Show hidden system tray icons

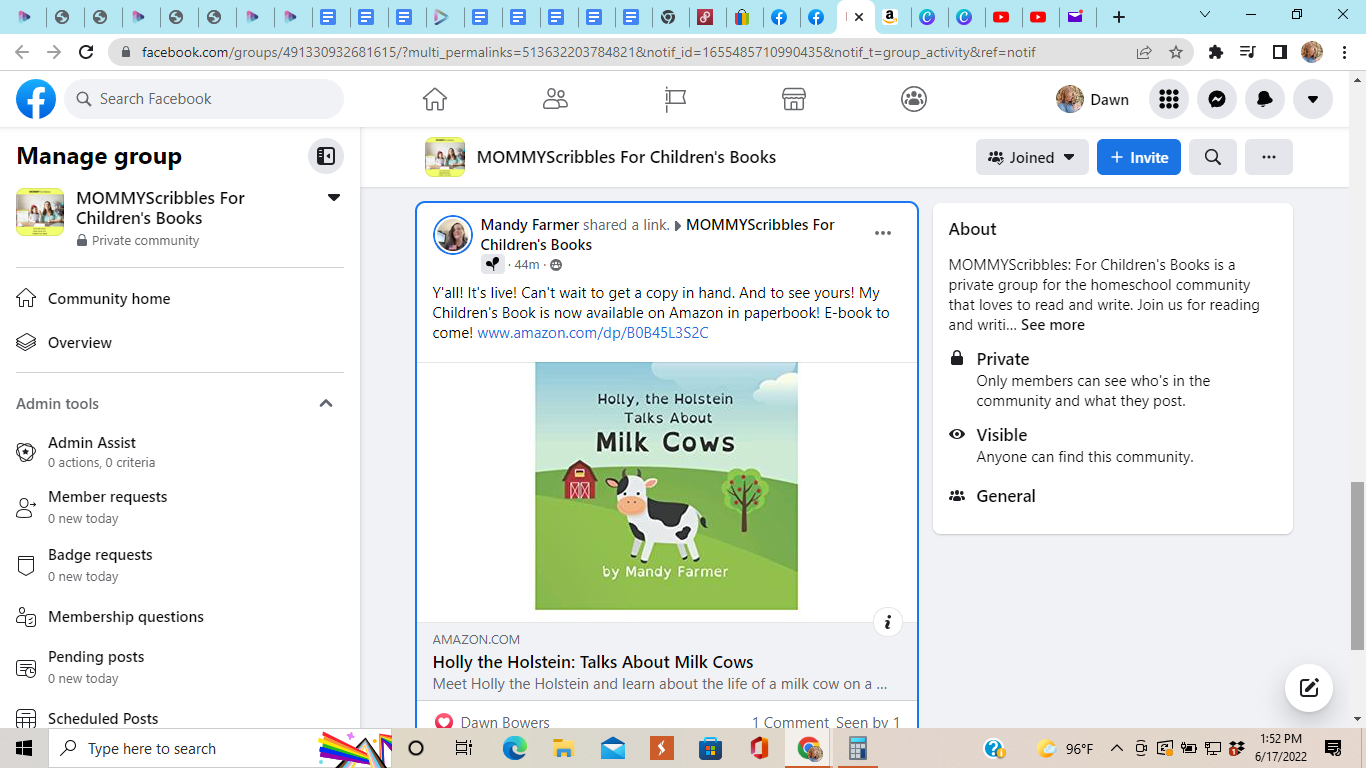pyautogui.click(x=1116, y=748)
